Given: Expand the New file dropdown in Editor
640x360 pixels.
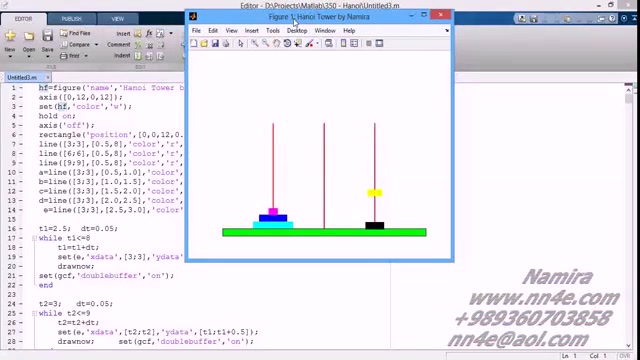Looking at the screenshot, I should tap(10, 56).
